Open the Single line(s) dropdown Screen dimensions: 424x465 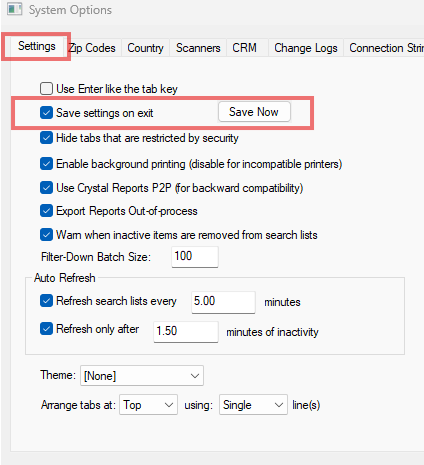253,405
